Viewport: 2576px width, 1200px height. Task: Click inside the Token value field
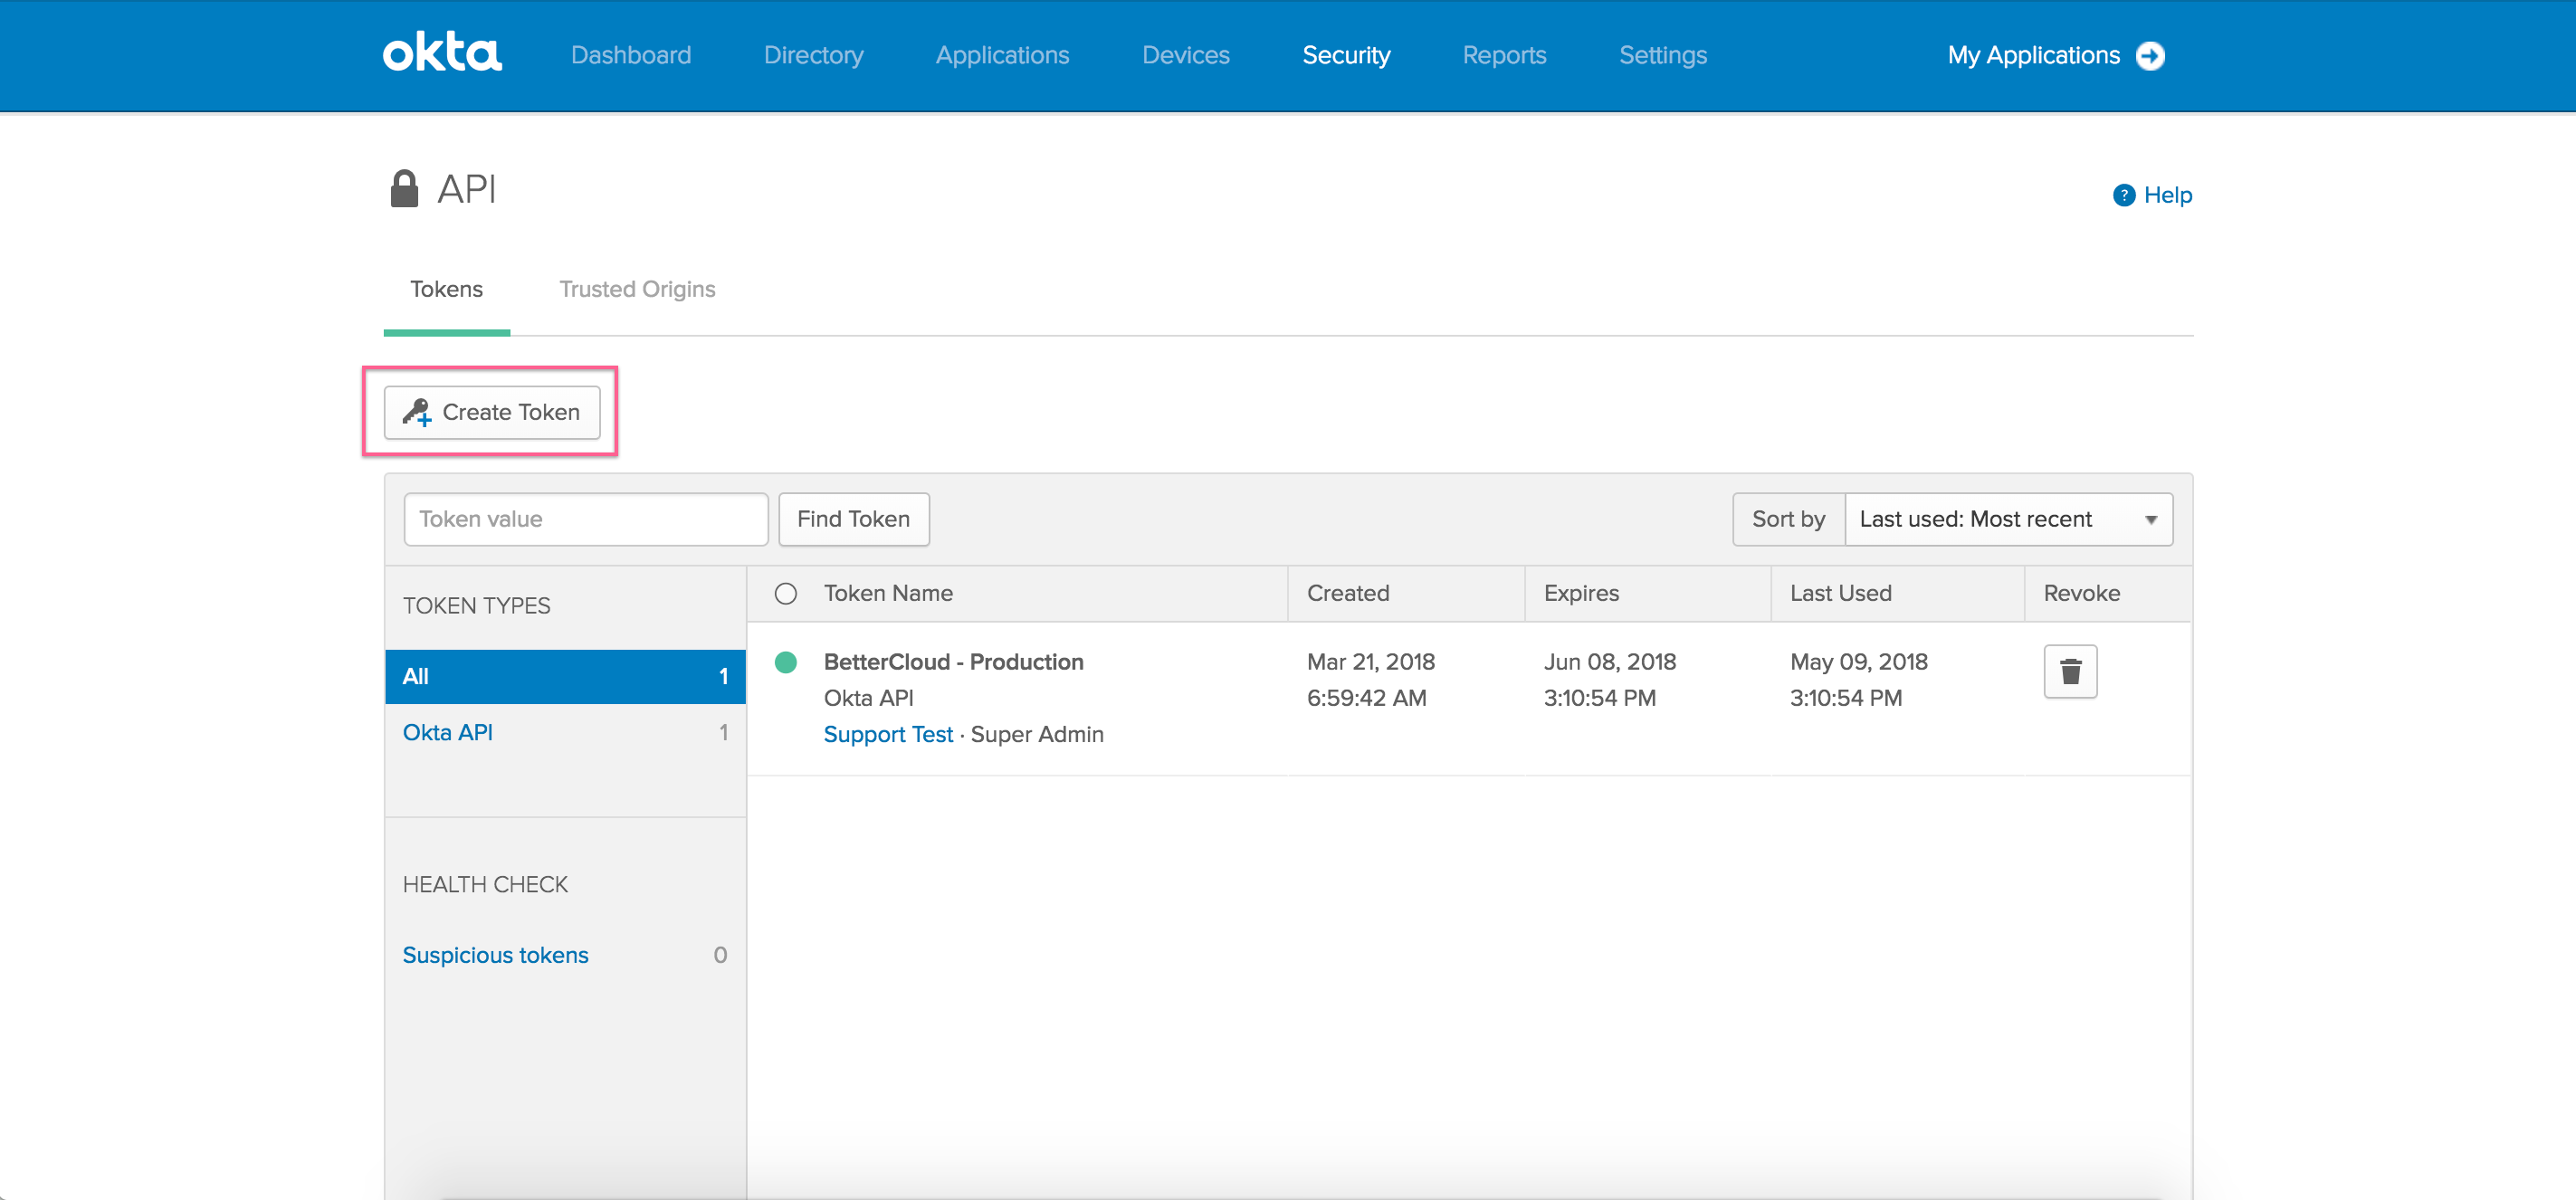click(x=585, y=519)
